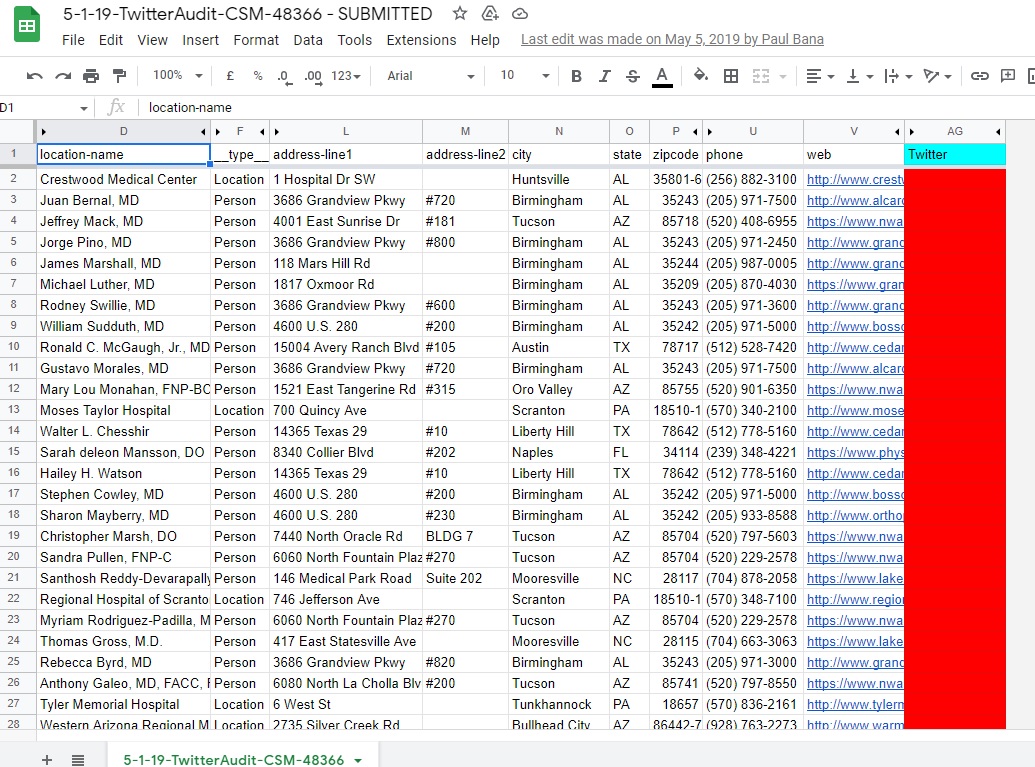
Task: Open the Extensions menu
Action: 421,40
